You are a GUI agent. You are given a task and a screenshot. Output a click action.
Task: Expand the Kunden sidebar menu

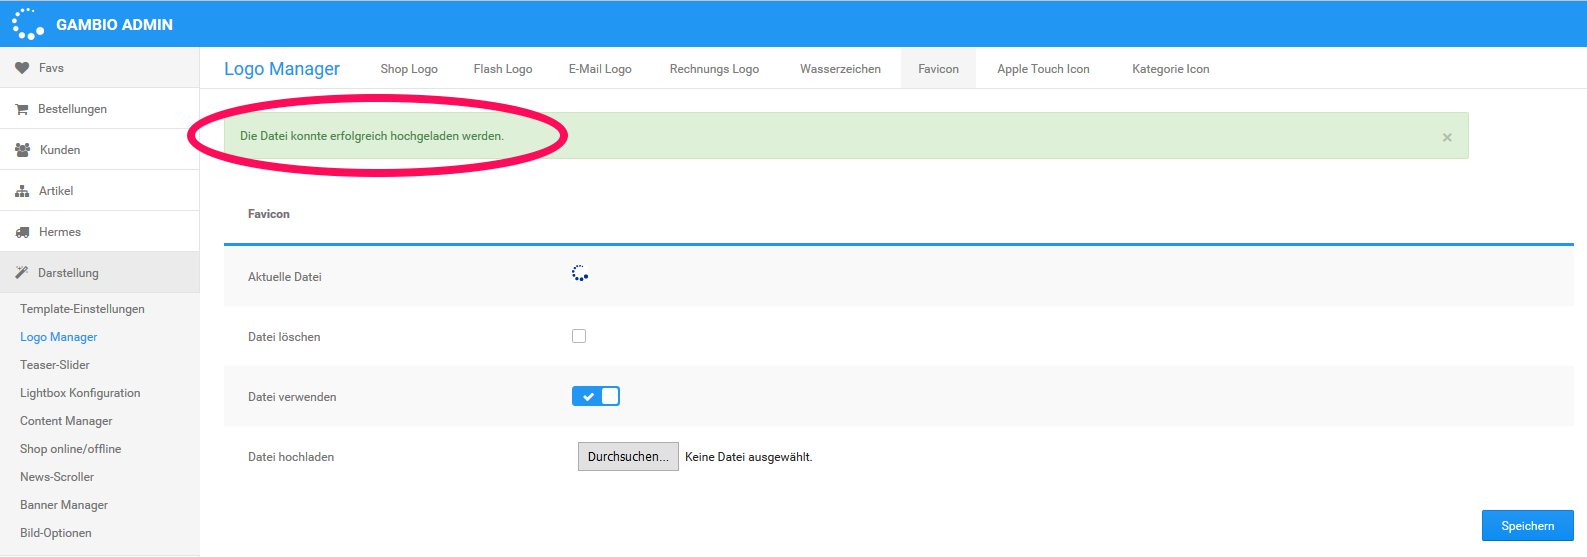[60, 150]
